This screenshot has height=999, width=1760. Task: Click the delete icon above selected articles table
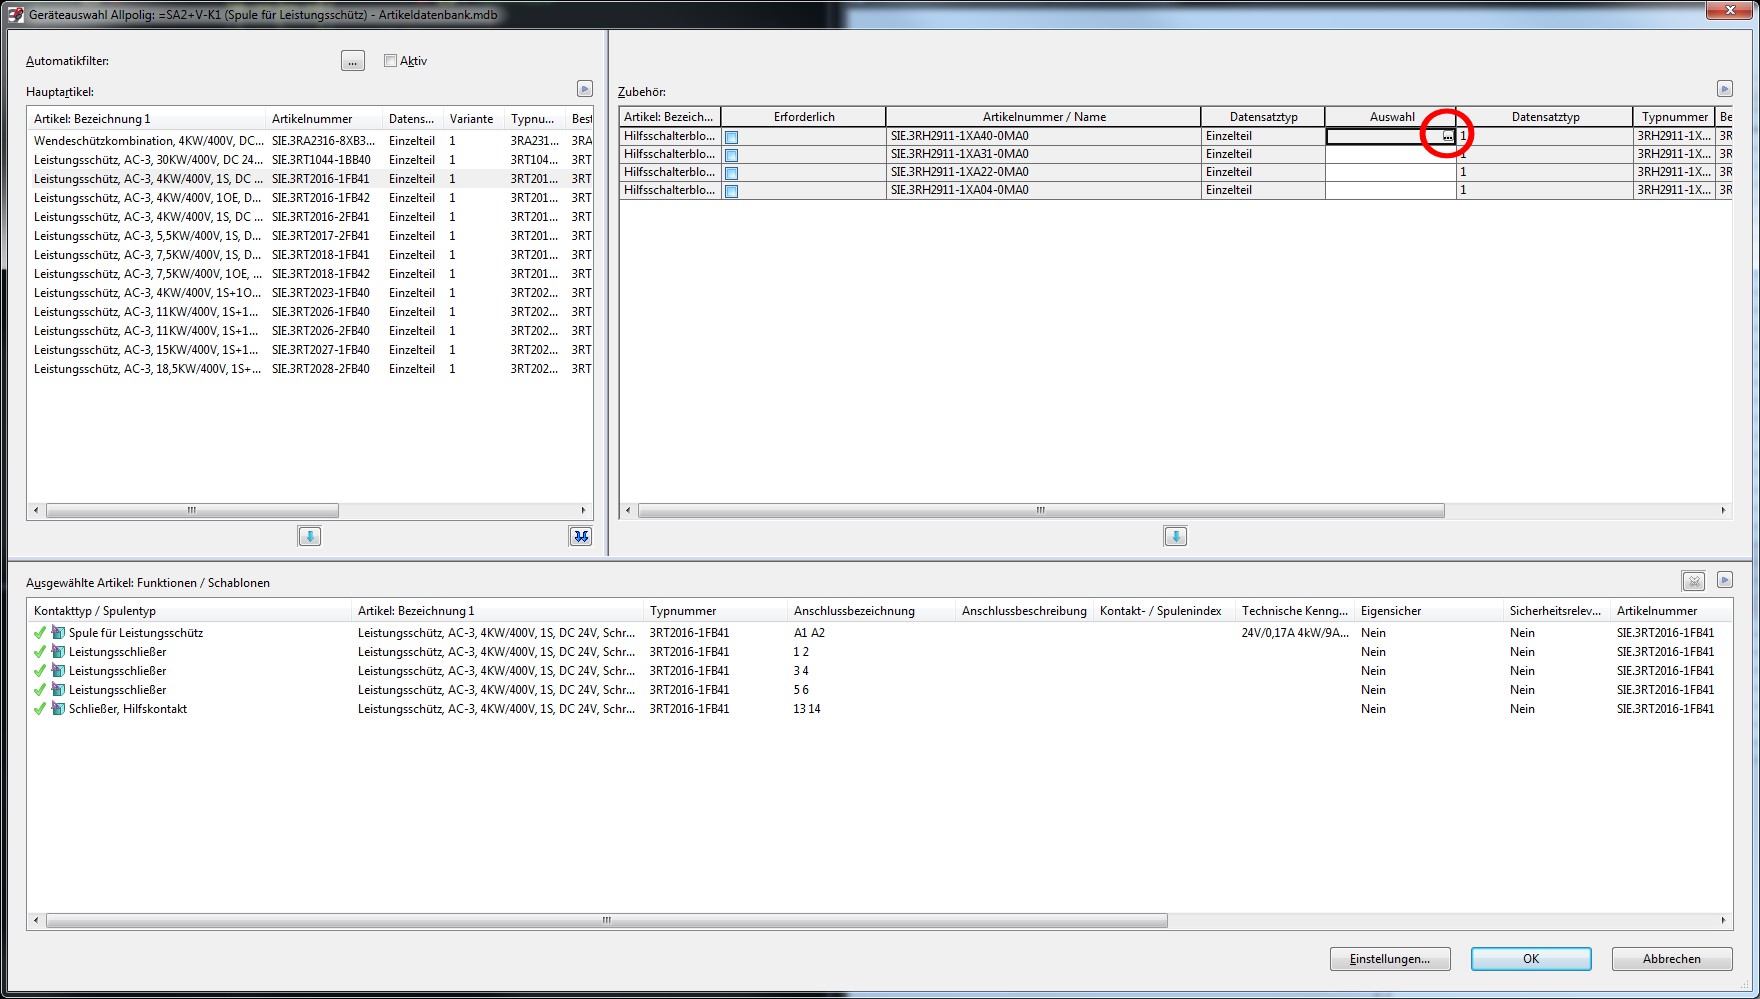1693,581
